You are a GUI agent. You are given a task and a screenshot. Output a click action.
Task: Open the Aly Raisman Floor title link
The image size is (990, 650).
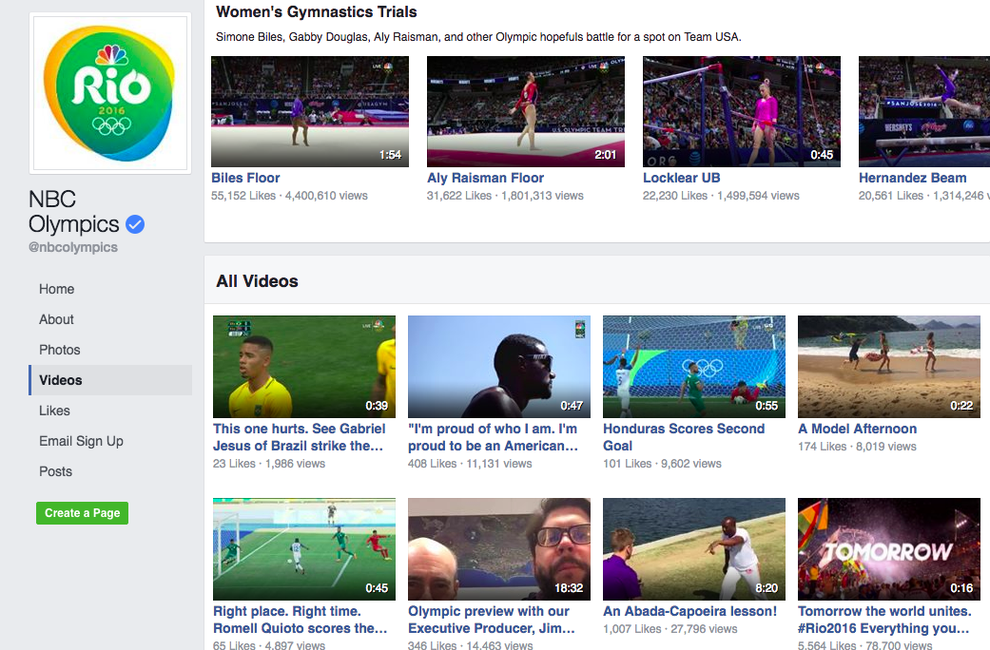[x=486, y=178]
